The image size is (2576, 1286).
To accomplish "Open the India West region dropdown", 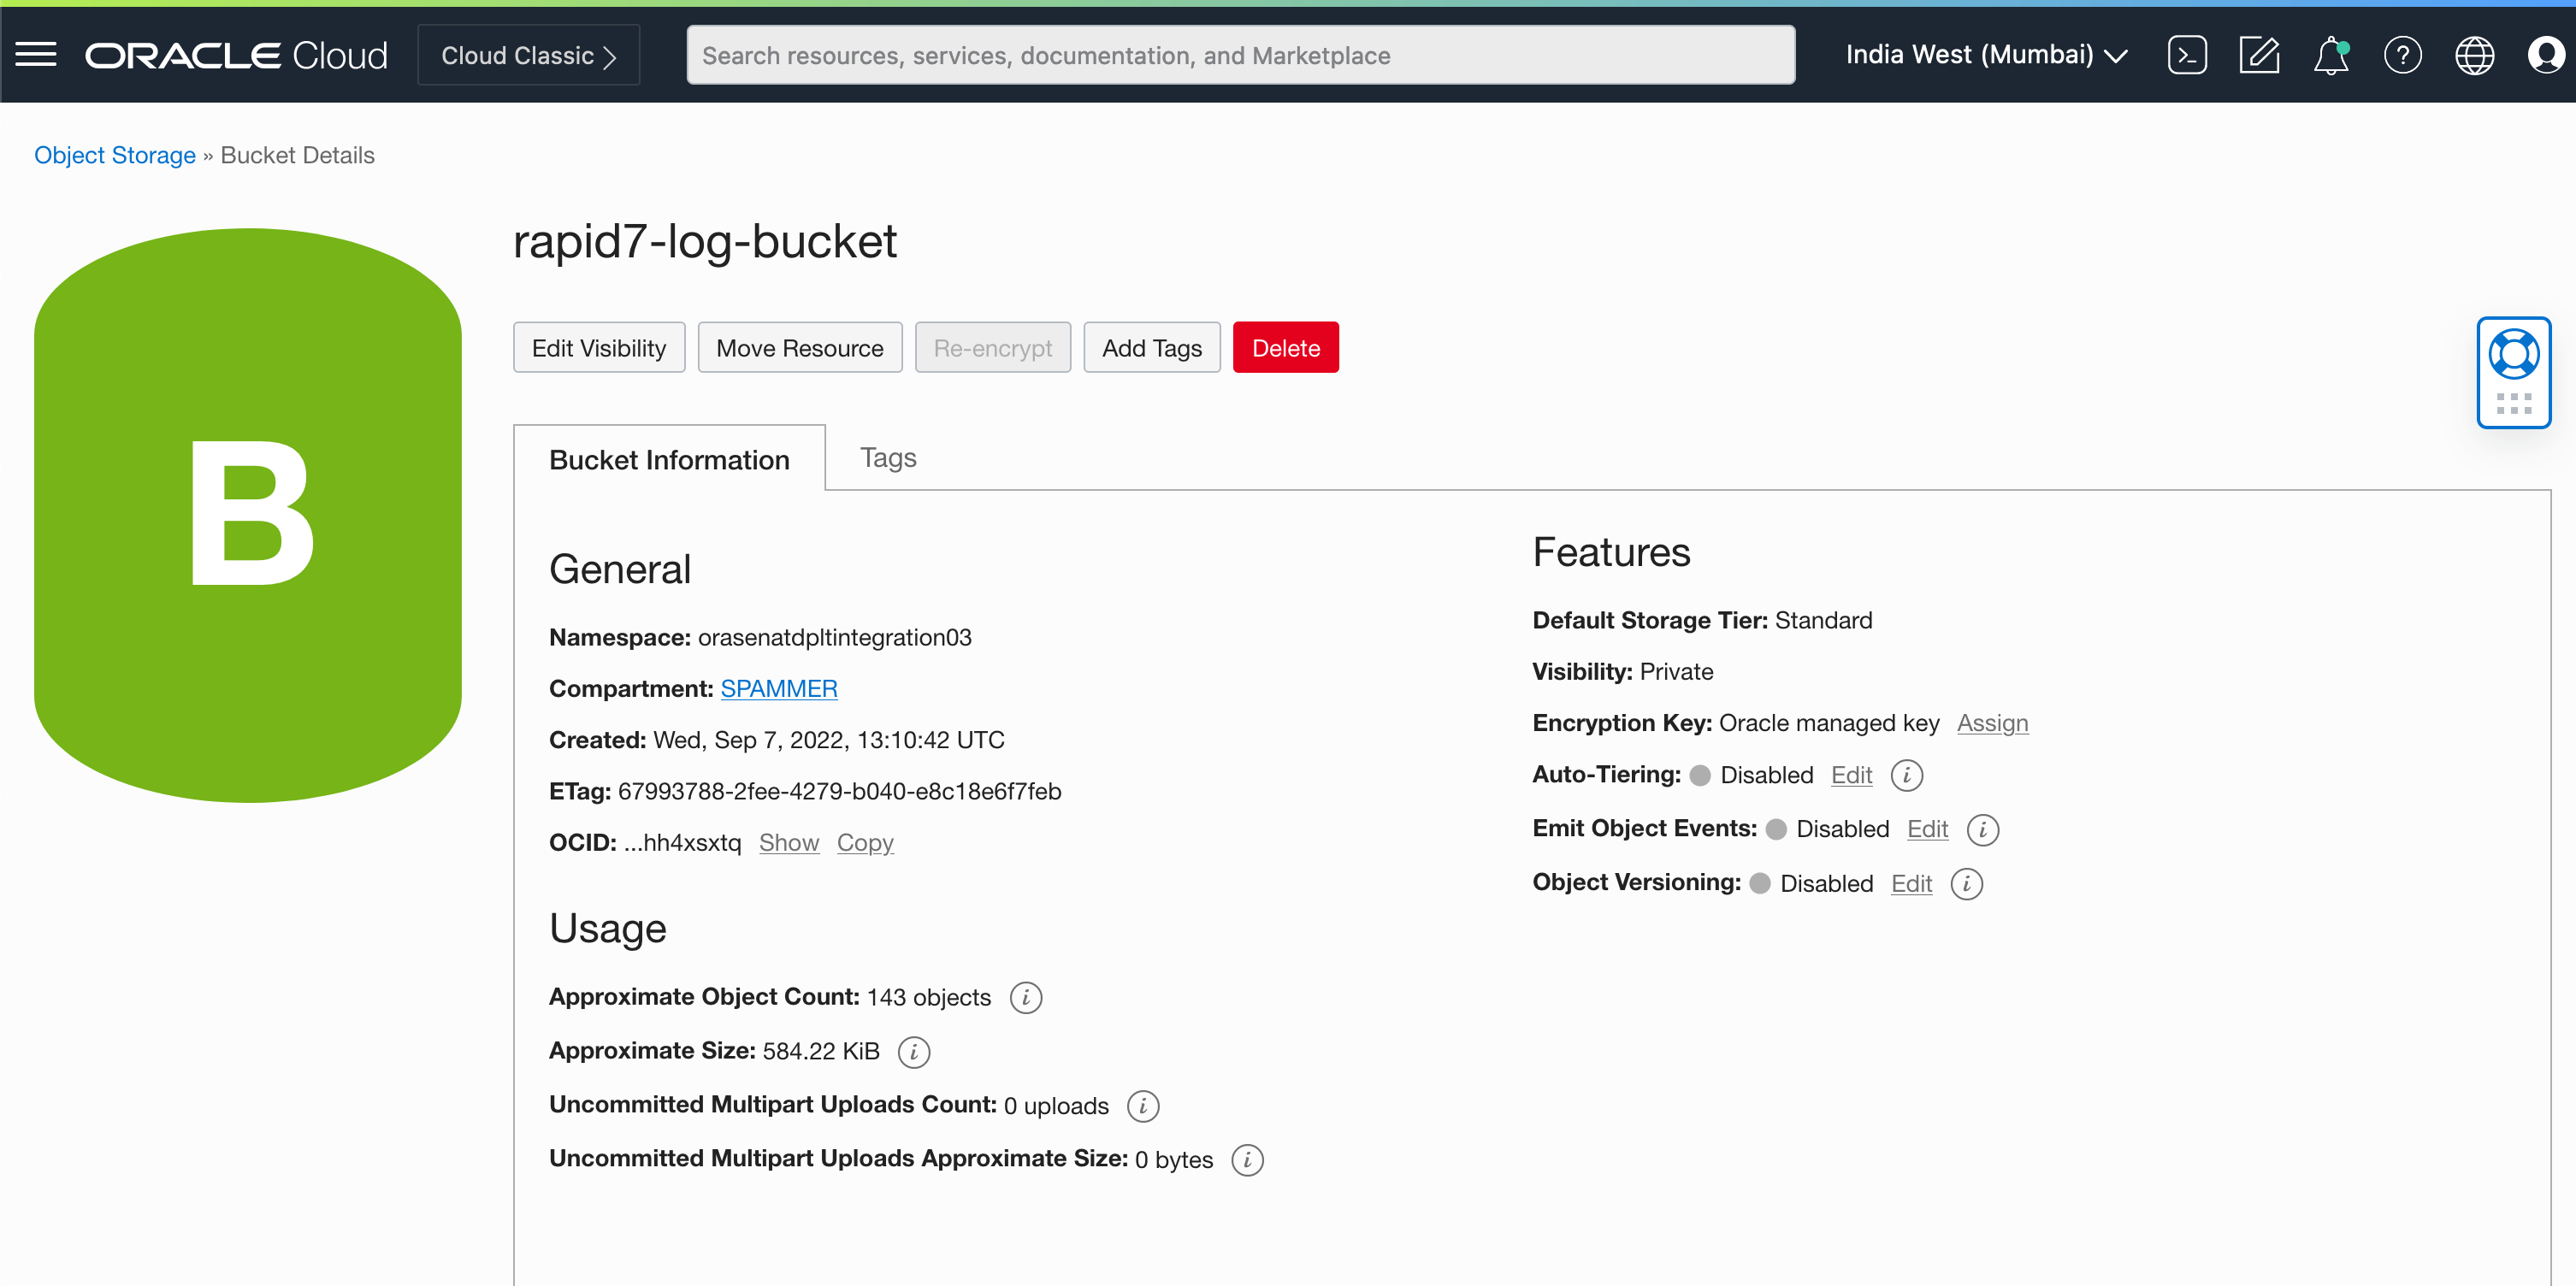I will point(1985,54).
